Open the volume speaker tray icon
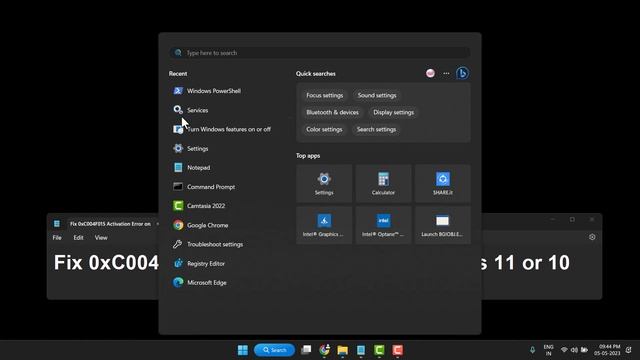 574,350
